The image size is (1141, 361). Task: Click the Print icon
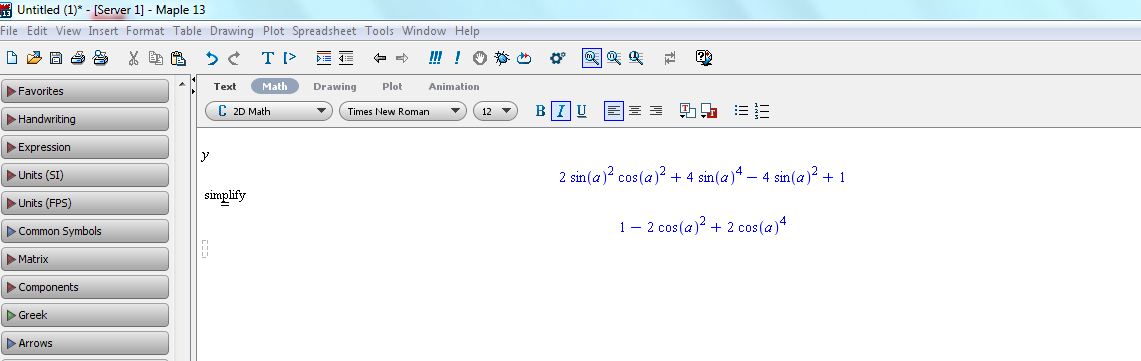[x=78, y=58]
